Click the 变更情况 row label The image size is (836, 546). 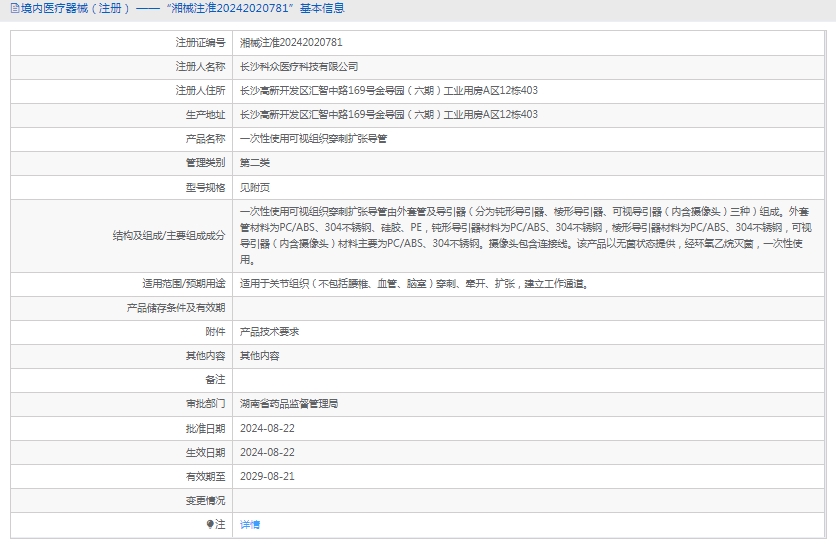206,500
